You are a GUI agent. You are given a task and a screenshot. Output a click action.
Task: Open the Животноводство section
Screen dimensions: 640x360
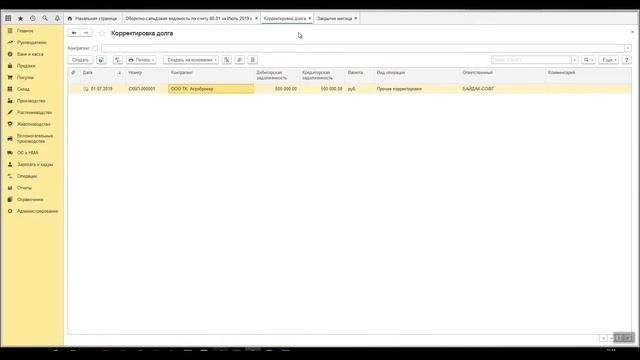pos(34,124)
